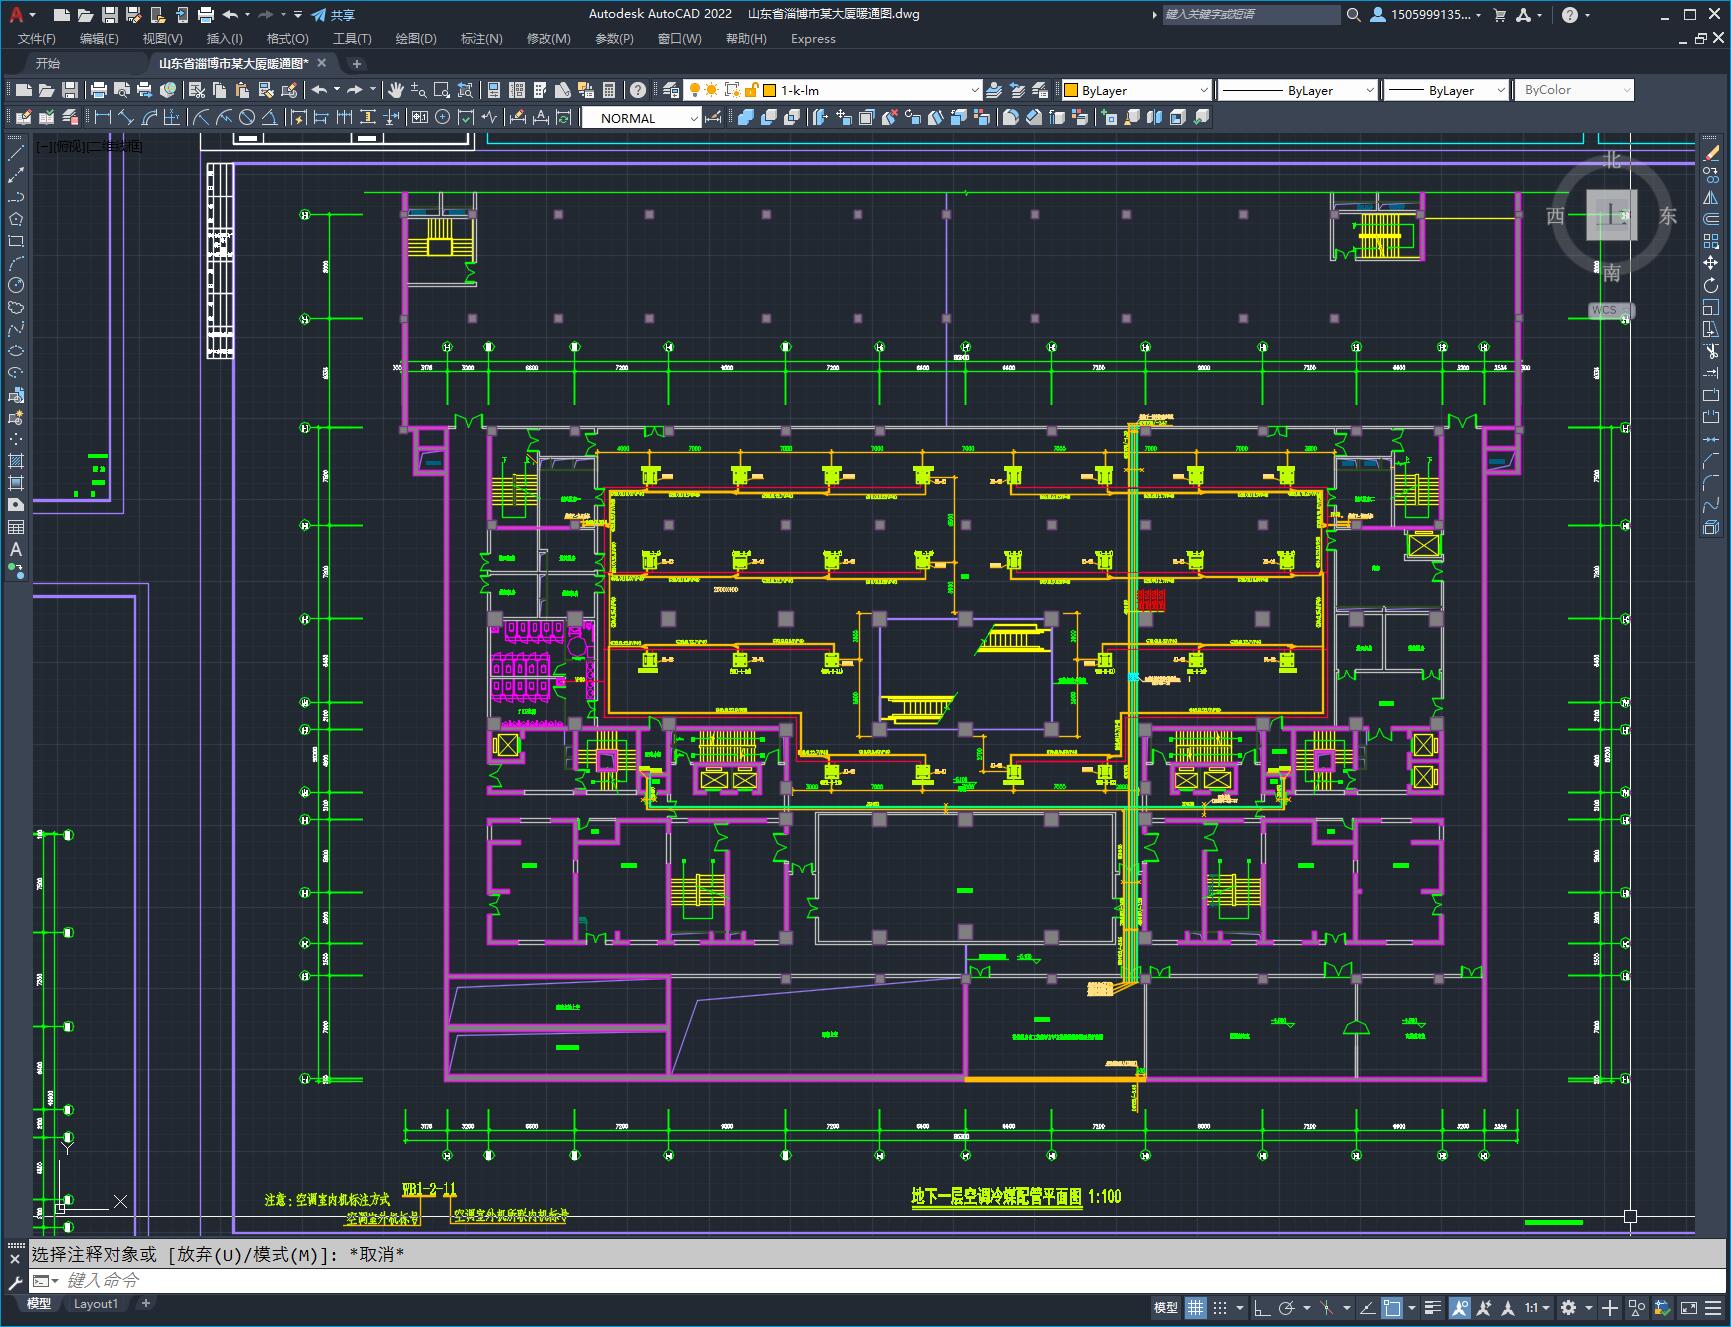This screenshot has width=1731, height=1327.
Task: Click the Diameter dimension tool
Action: tap(247, 118)
